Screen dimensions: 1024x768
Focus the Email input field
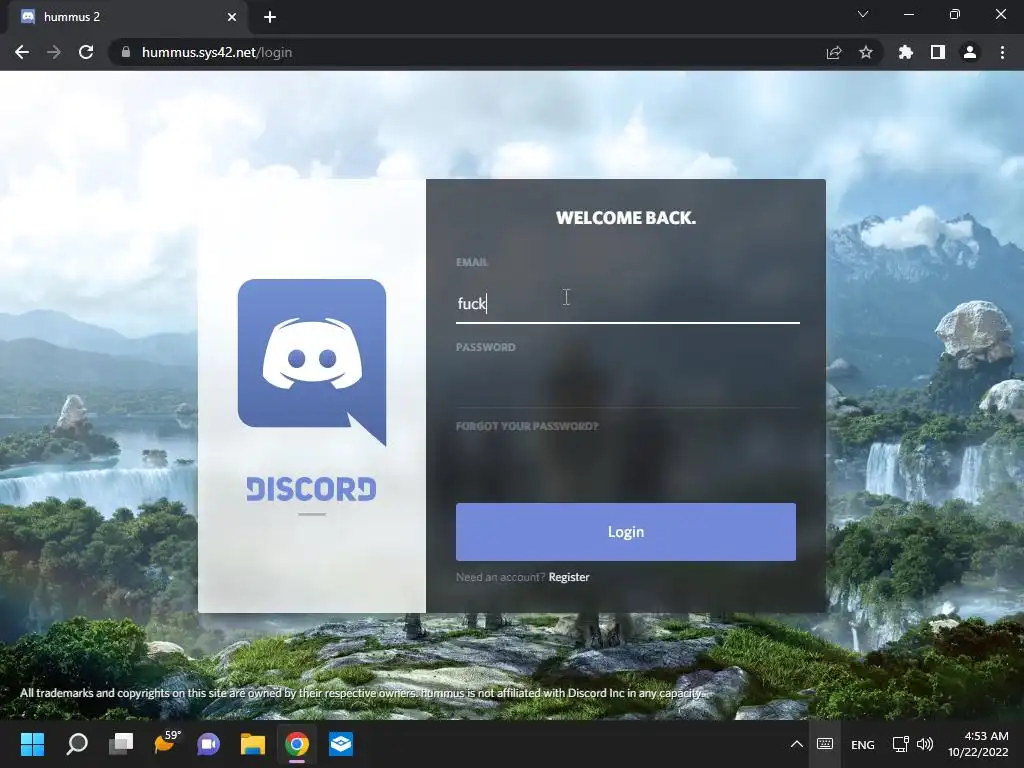coord(628,304)
